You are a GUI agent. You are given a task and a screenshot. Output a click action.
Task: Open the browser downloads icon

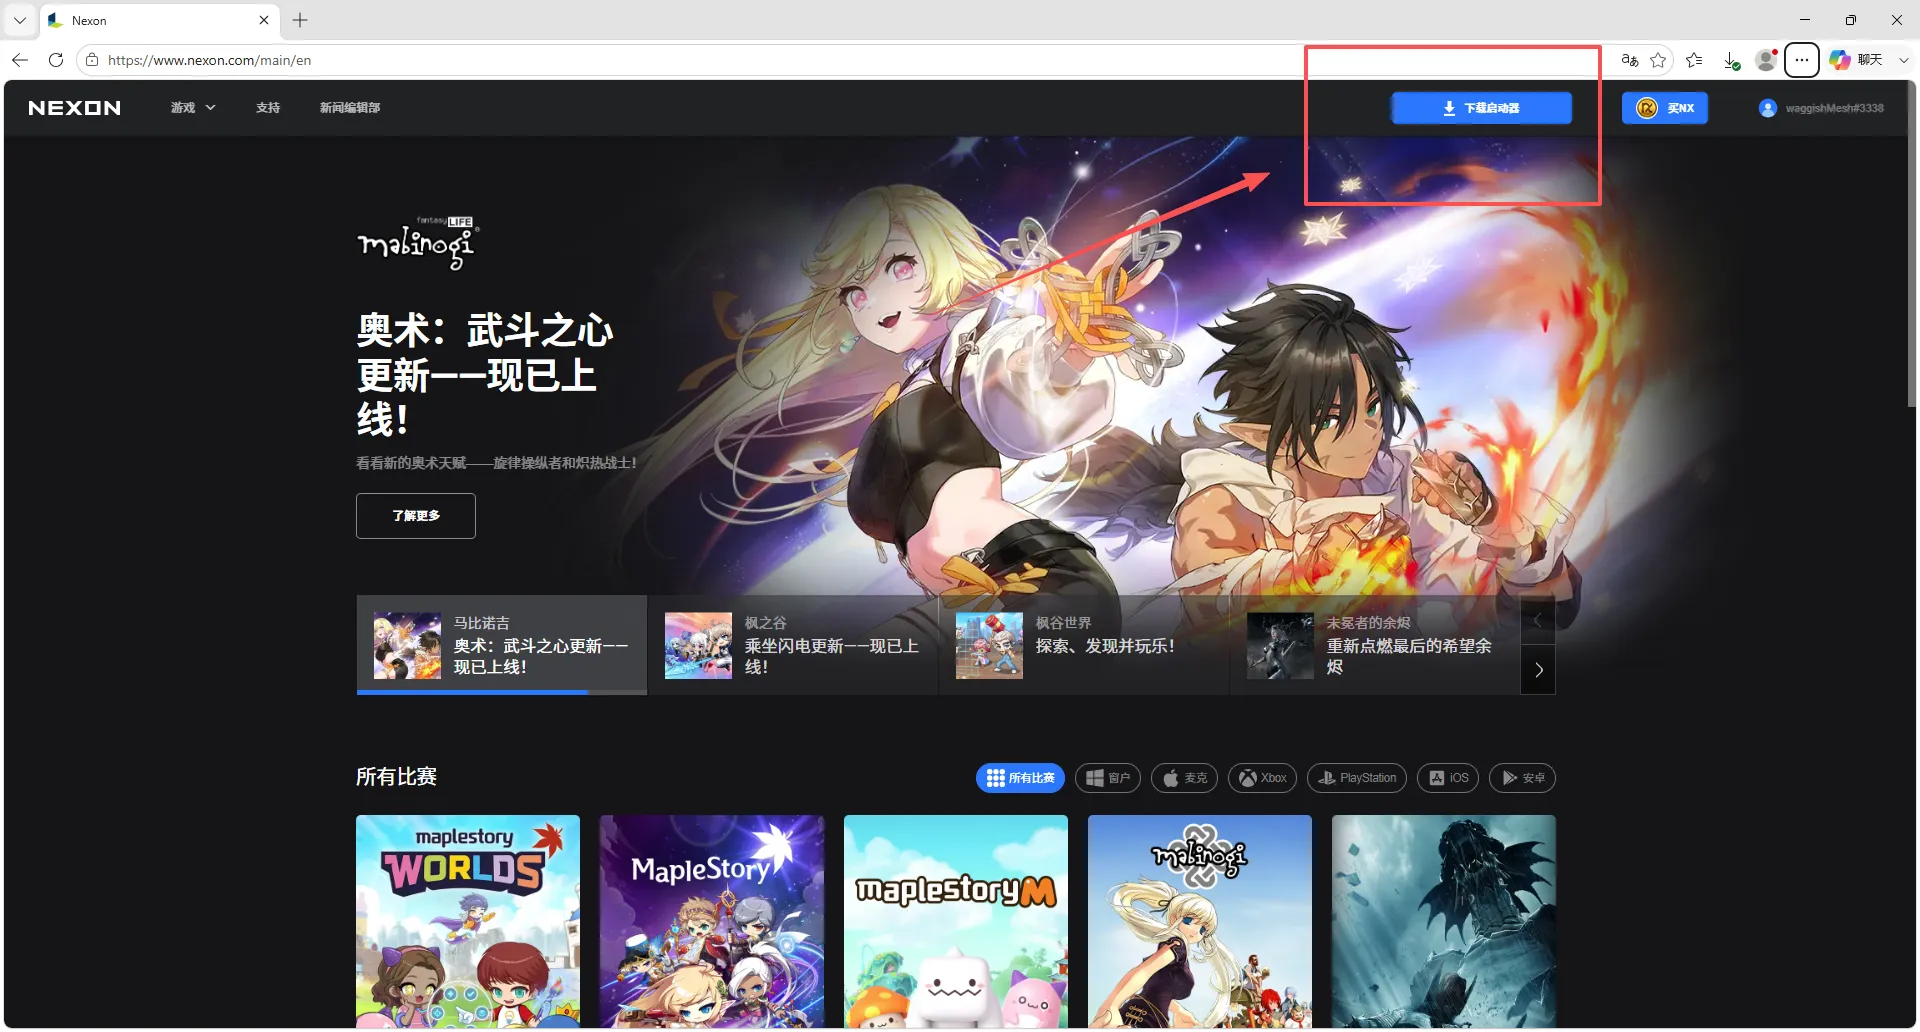coord(1731,60)
